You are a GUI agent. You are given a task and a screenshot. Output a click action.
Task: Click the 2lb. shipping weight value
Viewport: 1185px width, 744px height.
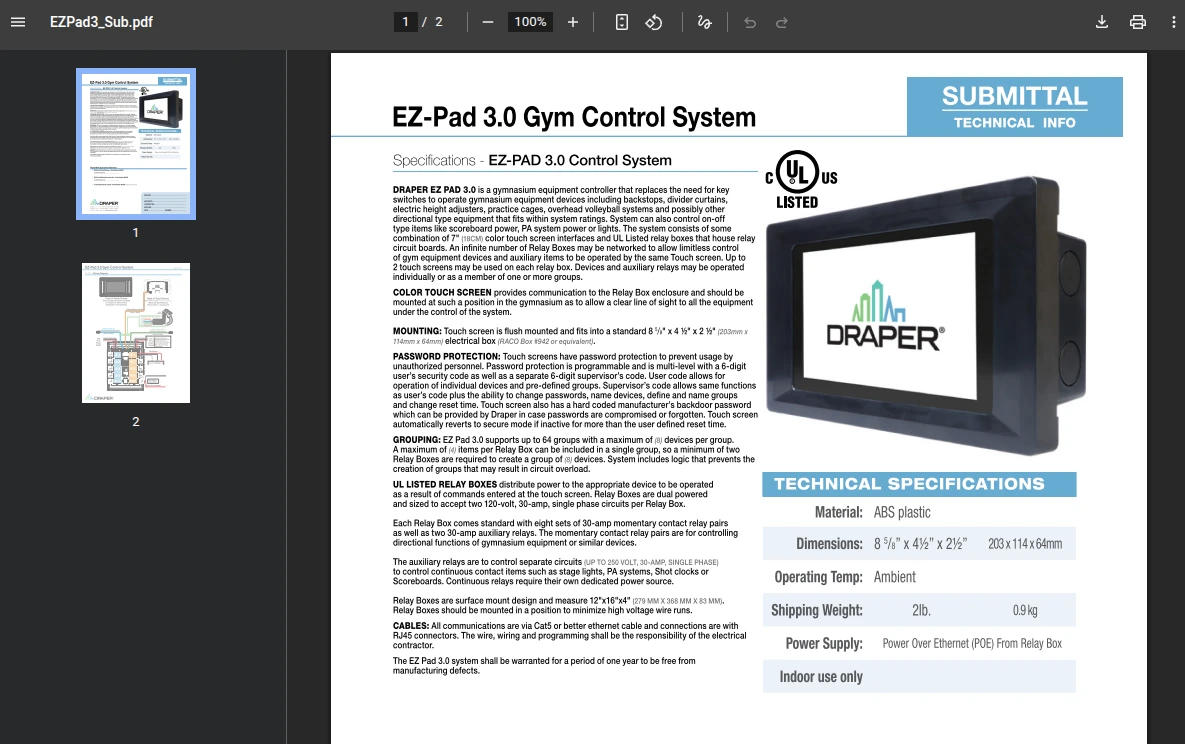(921, 610)
